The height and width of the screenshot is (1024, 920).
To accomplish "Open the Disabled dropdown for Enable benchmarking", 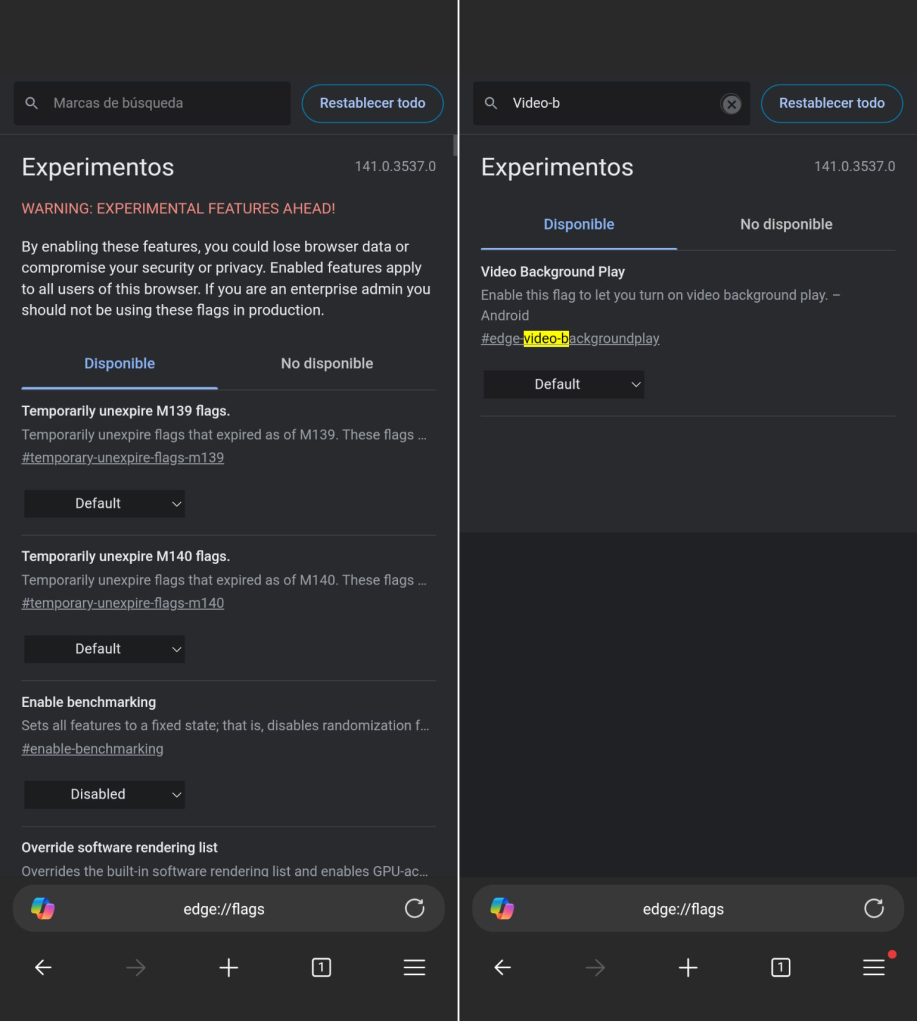I will [x=104, y=794].
